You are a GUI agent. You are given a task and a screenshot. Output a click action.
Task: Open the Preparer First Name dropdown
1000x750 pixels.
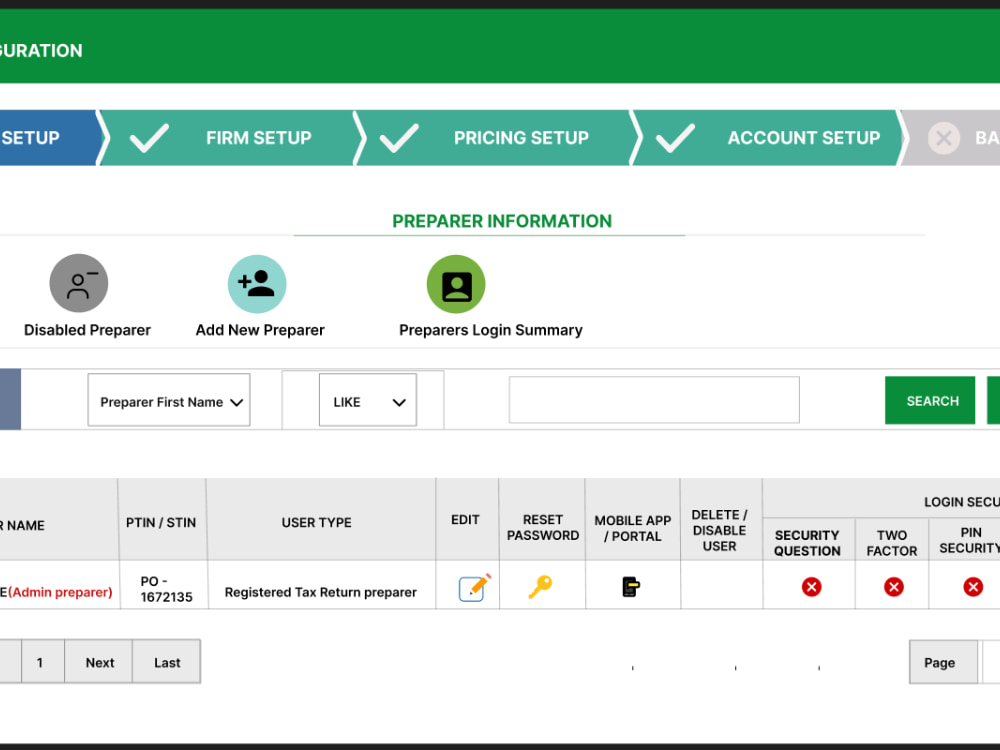click(169, 400)
